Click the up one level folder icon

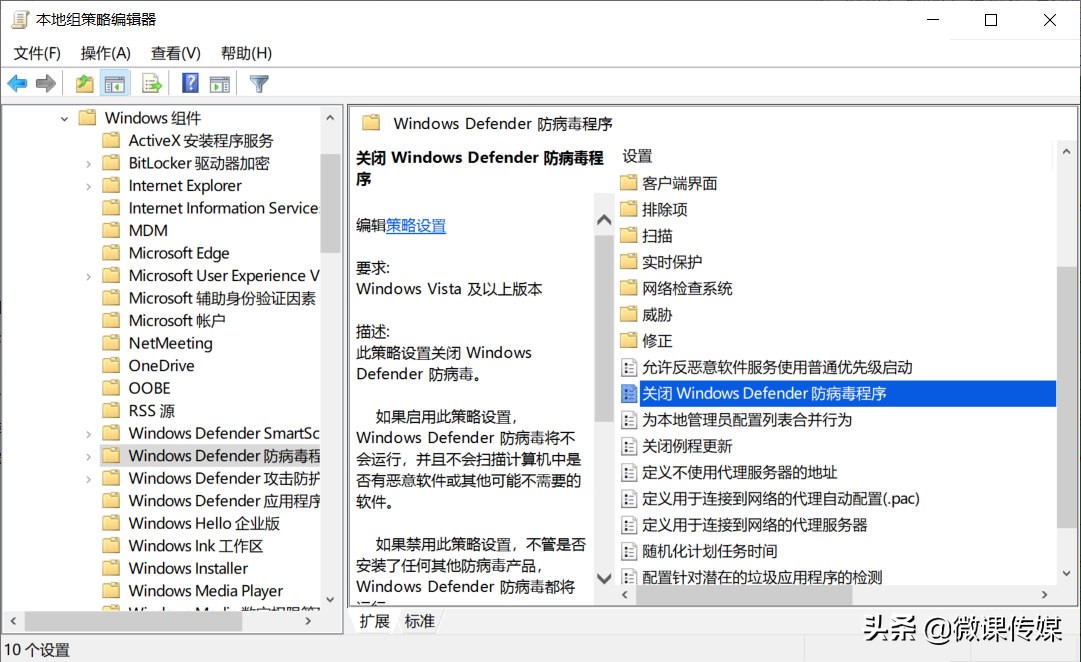(84, 83)
